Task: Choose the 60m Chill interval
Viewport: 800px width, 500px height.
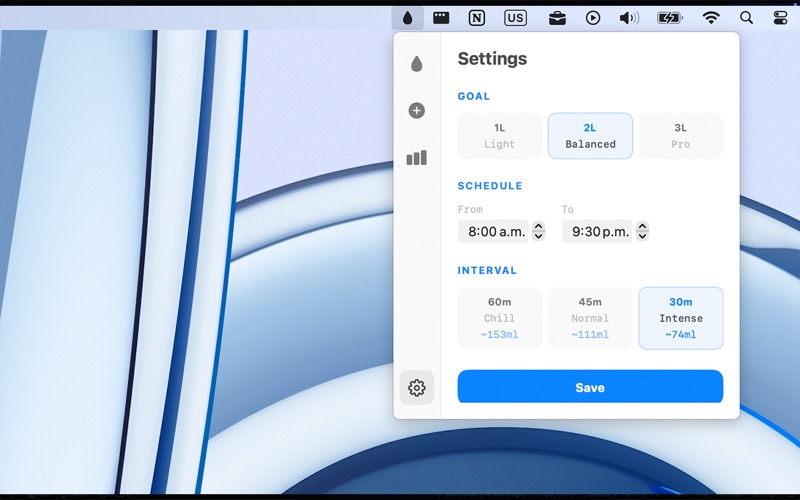Action: pyautogui.click(x=499, y=318)
